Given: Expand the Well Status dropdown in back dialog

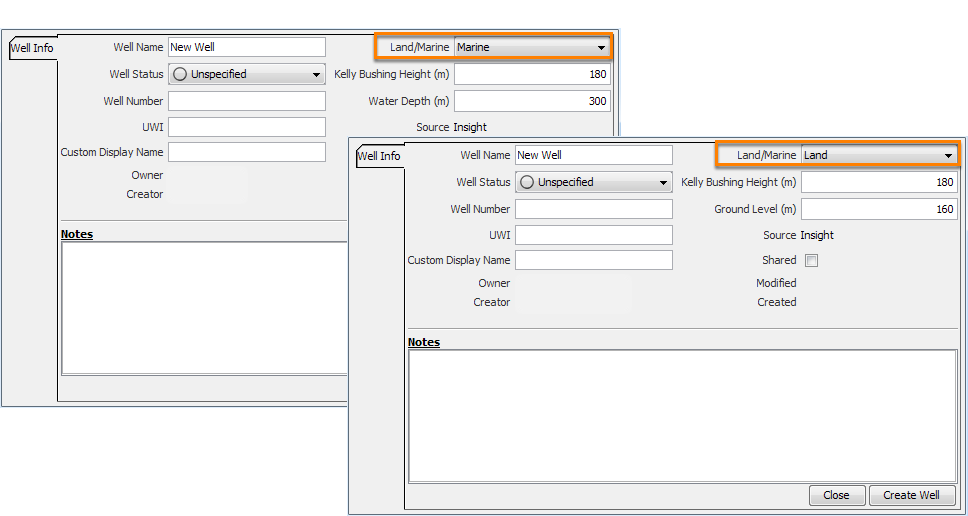Looking at the screenshot, I should click(x=247, y=74).
